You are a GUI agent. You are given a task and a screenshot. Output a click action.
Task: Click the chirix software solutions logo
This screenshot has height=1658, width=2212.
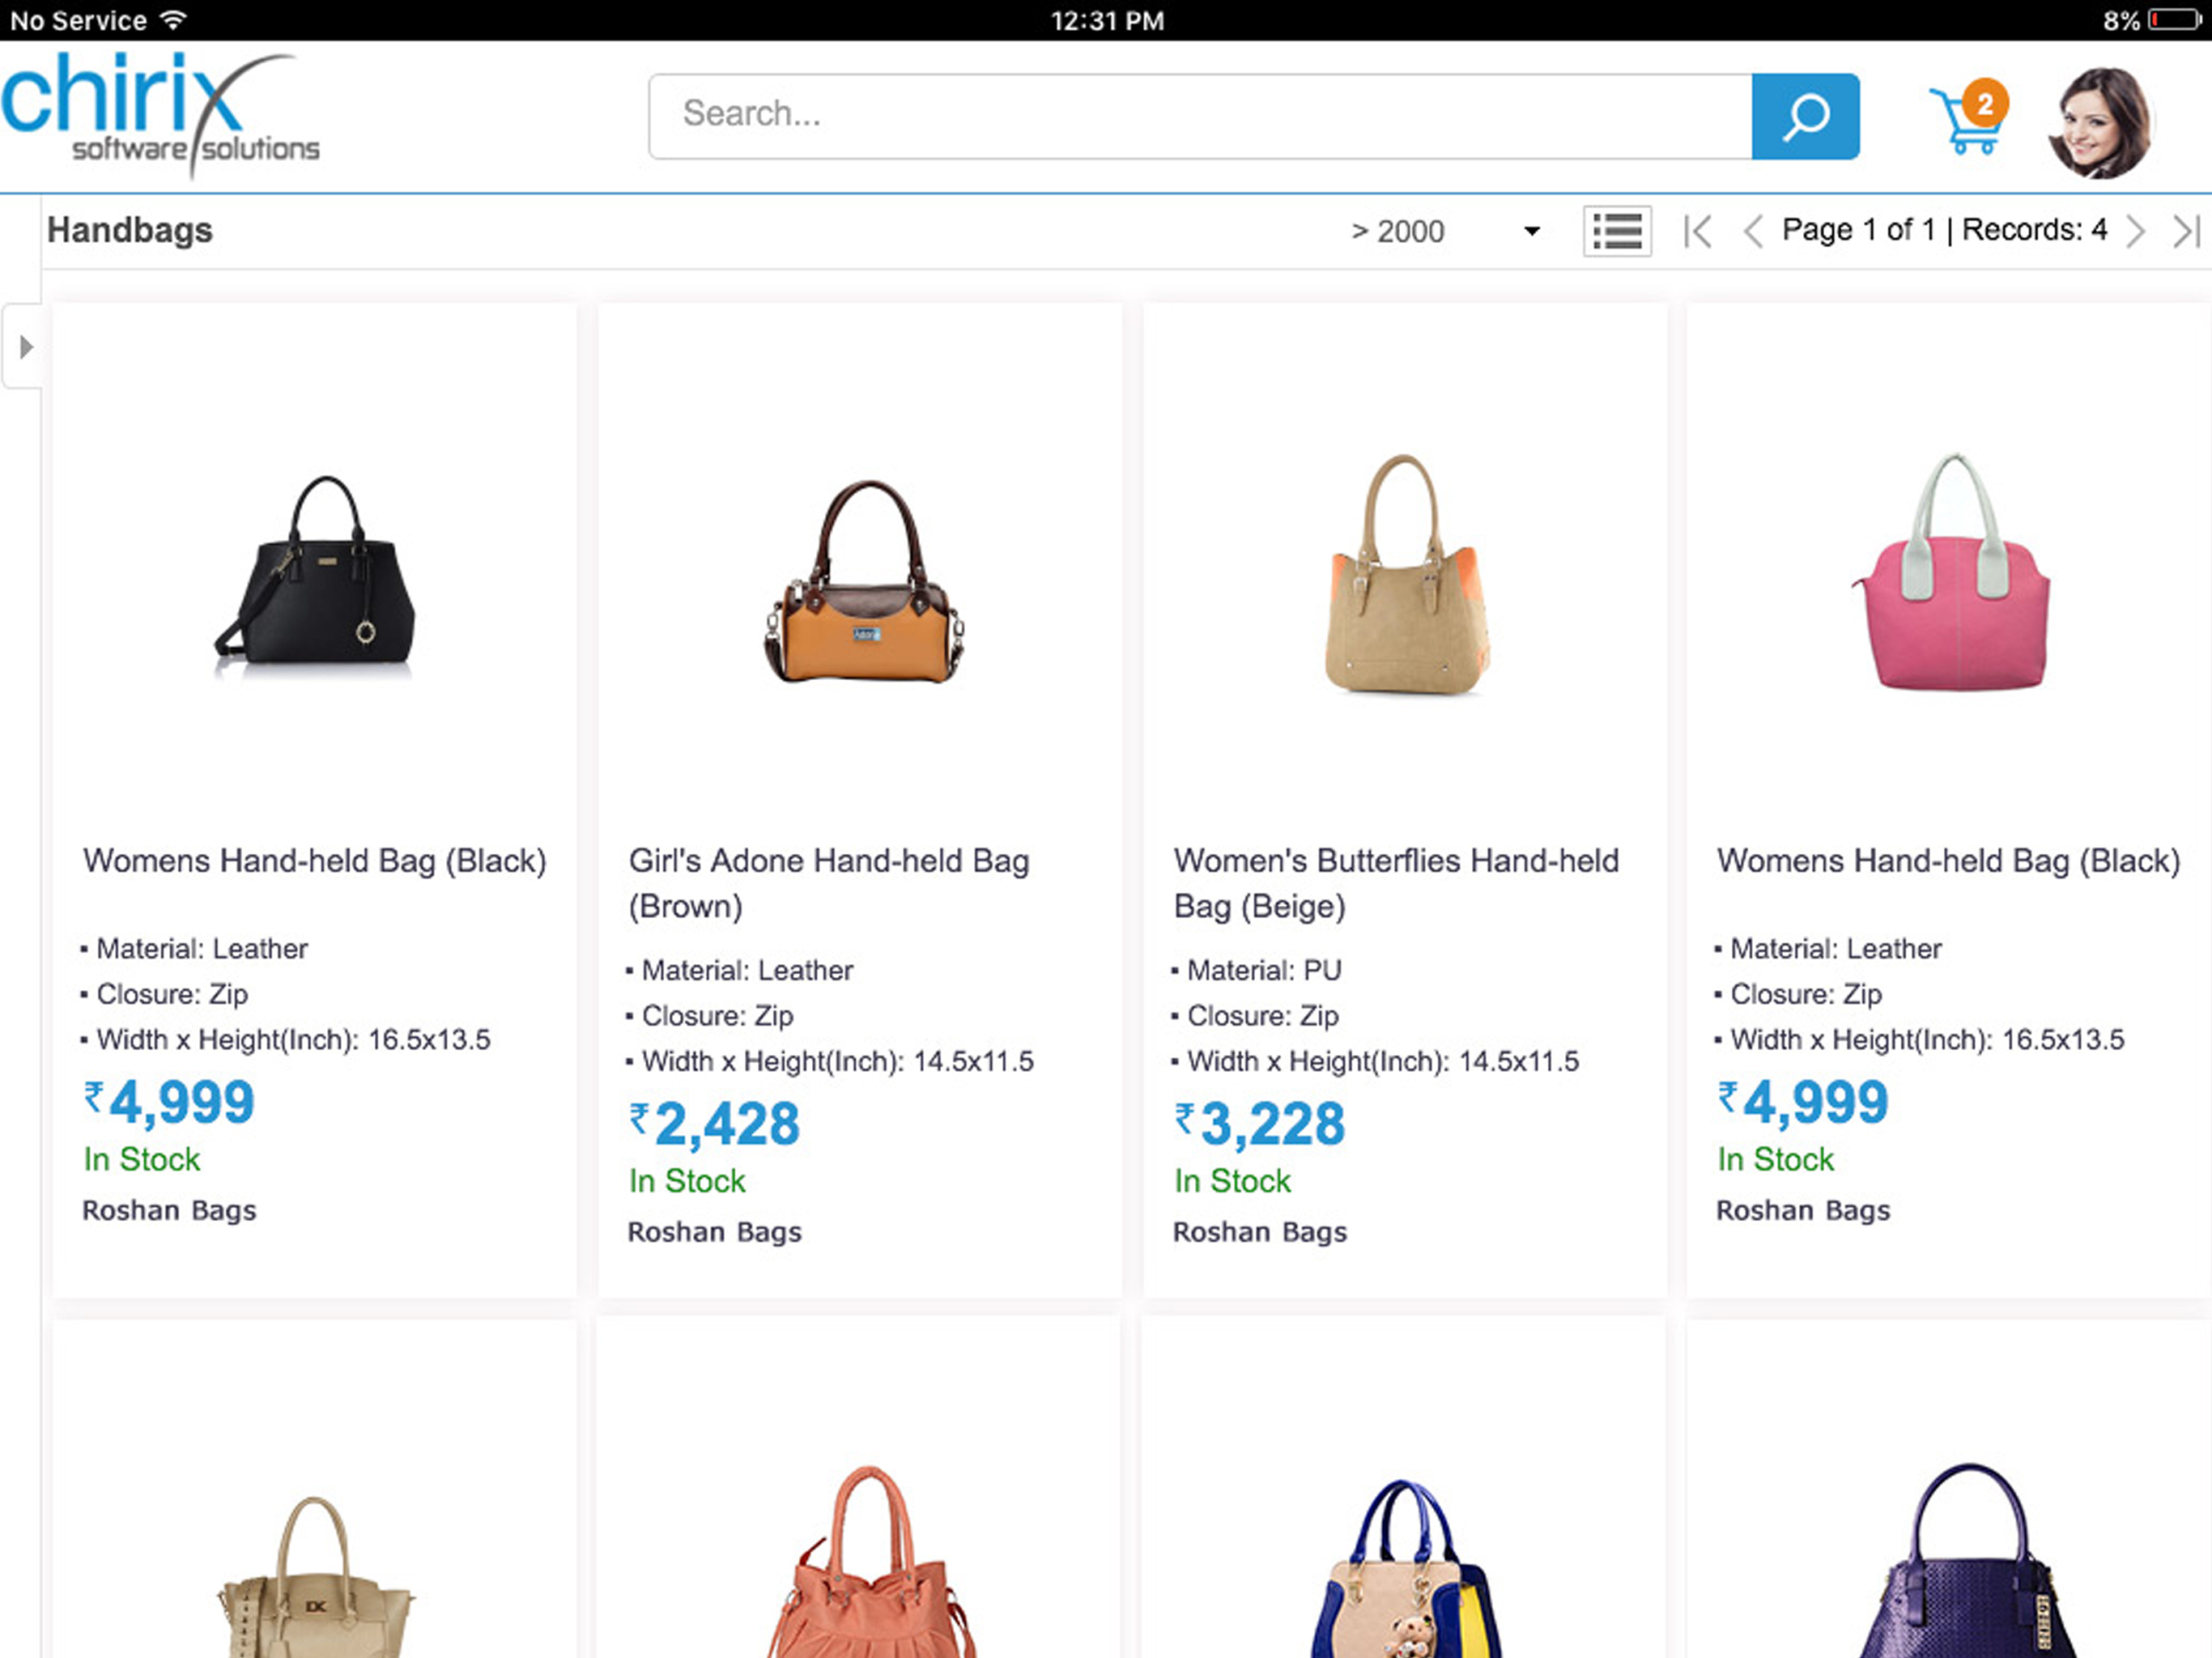pyautogui.click(x=160, y=115)
